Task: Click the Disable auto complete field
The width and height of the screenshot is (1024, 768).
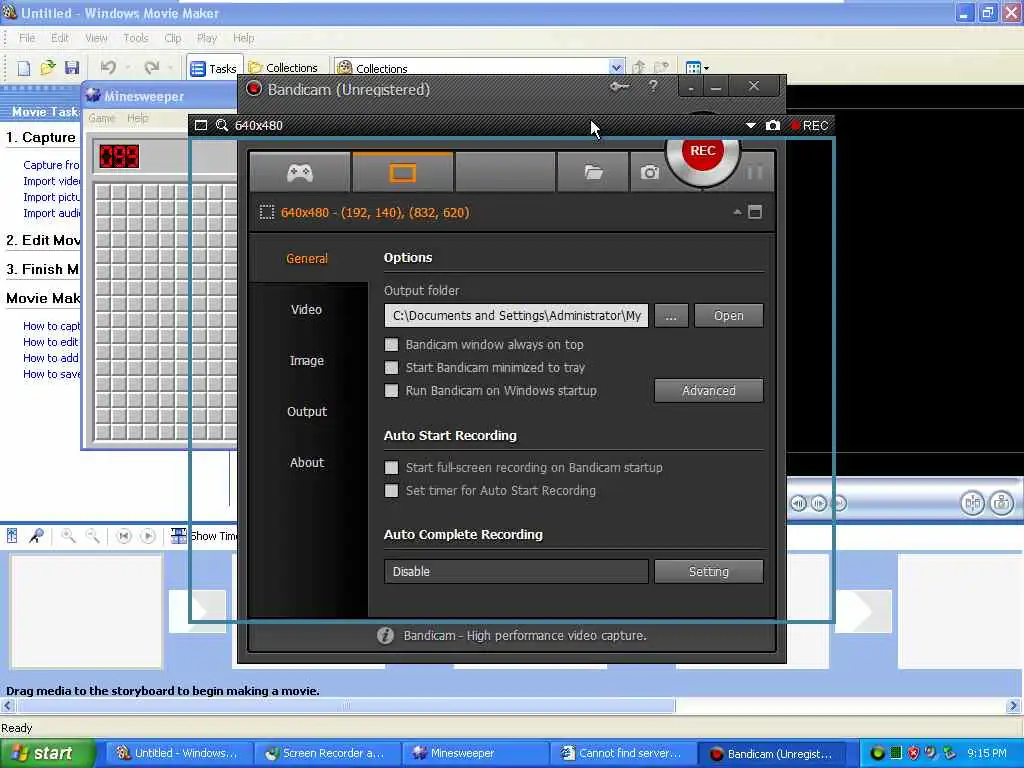Action: (x=516, y=571)
